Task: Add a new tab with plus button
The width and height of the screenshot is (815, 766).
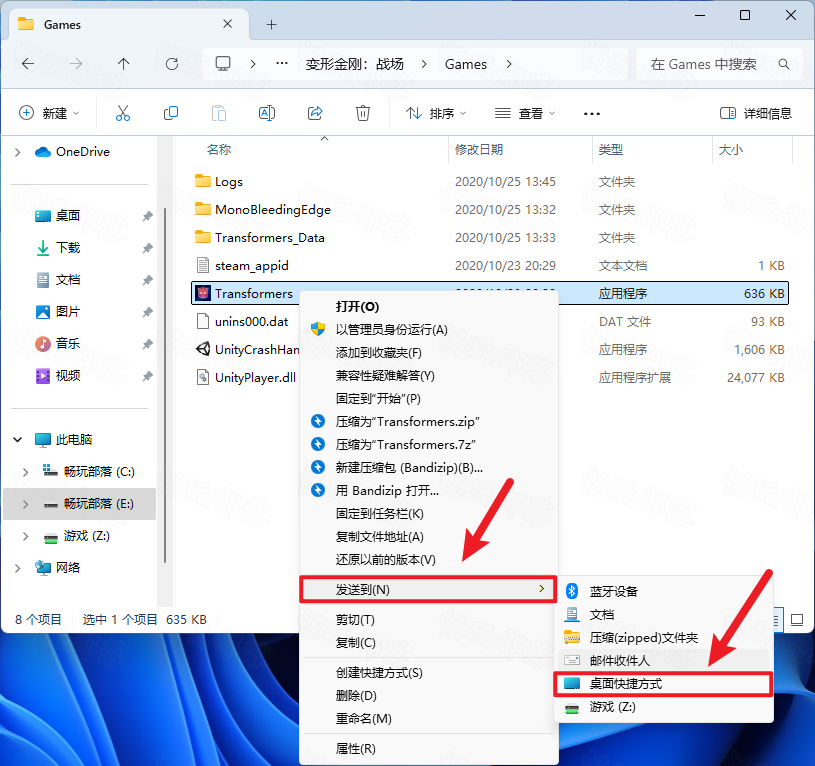Action: [271, 24]
